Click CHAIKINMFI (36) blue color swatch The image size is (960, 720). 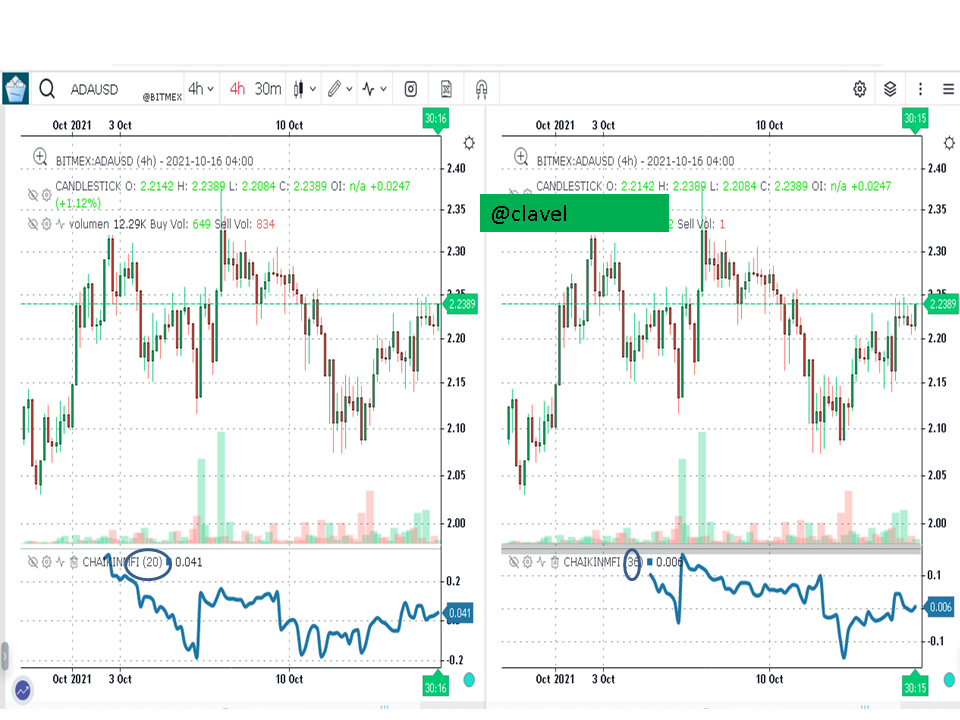tap(650, 561)
